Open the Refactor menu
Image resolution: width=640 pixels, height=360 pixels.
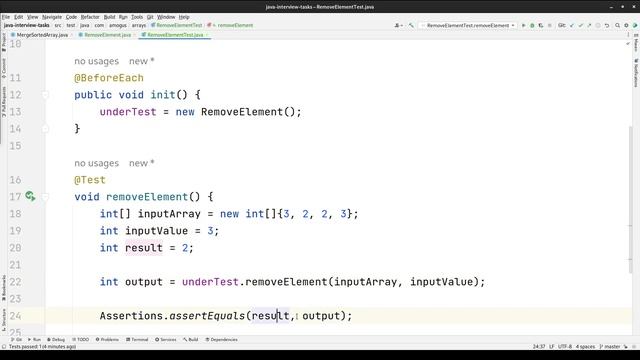click(x=90, y=17)
